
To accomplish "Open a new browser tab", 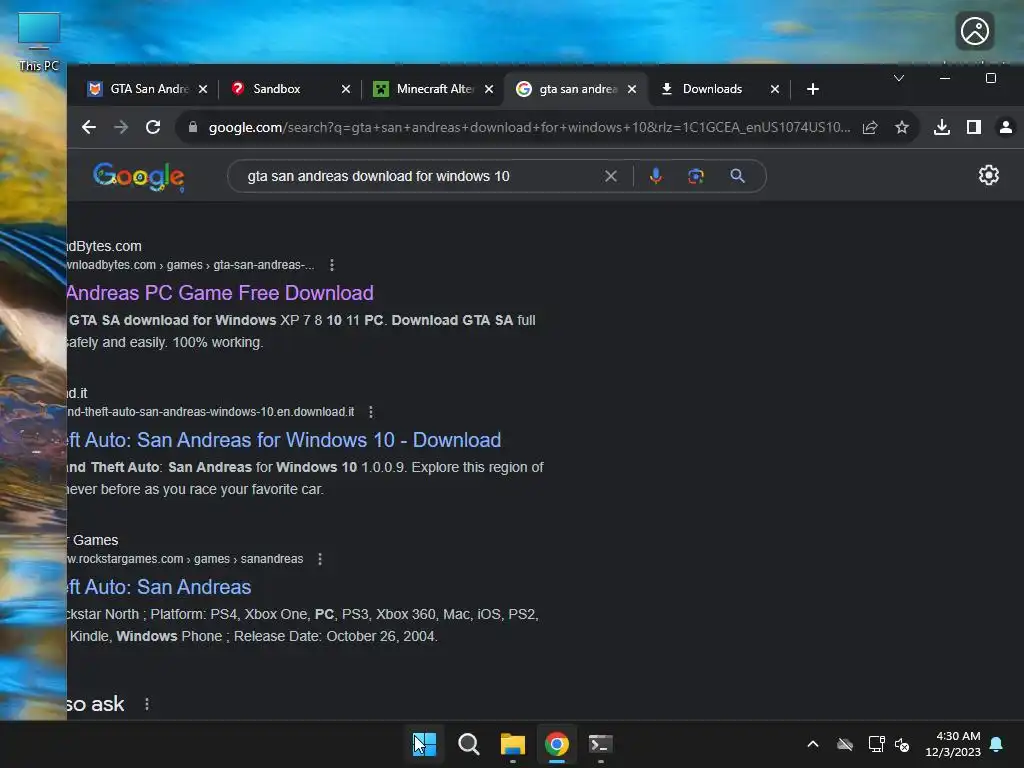I will (x=812, y=89).
